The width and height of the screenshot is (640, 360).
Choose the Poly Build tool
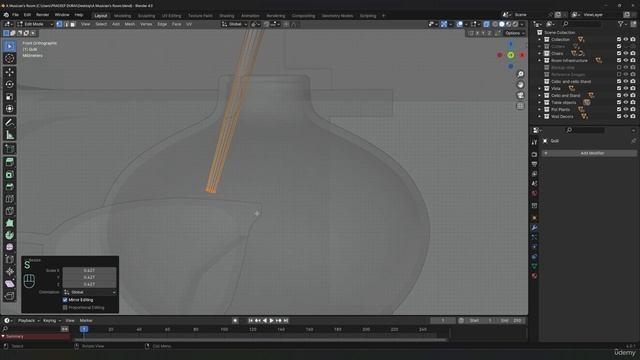[x=9, y=223]
